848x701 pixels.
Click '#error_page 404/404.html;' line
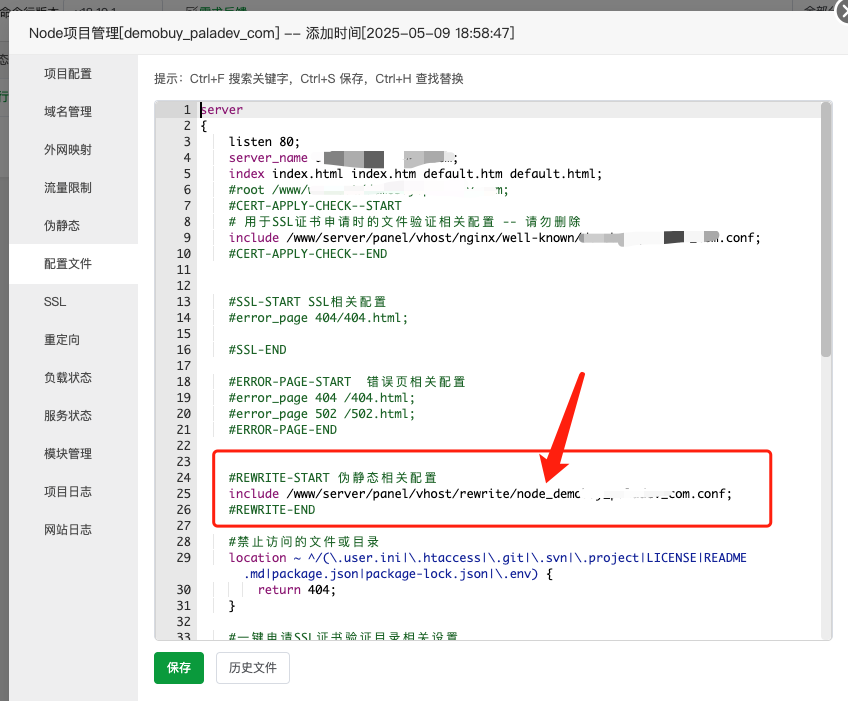(x=318, y=318)
